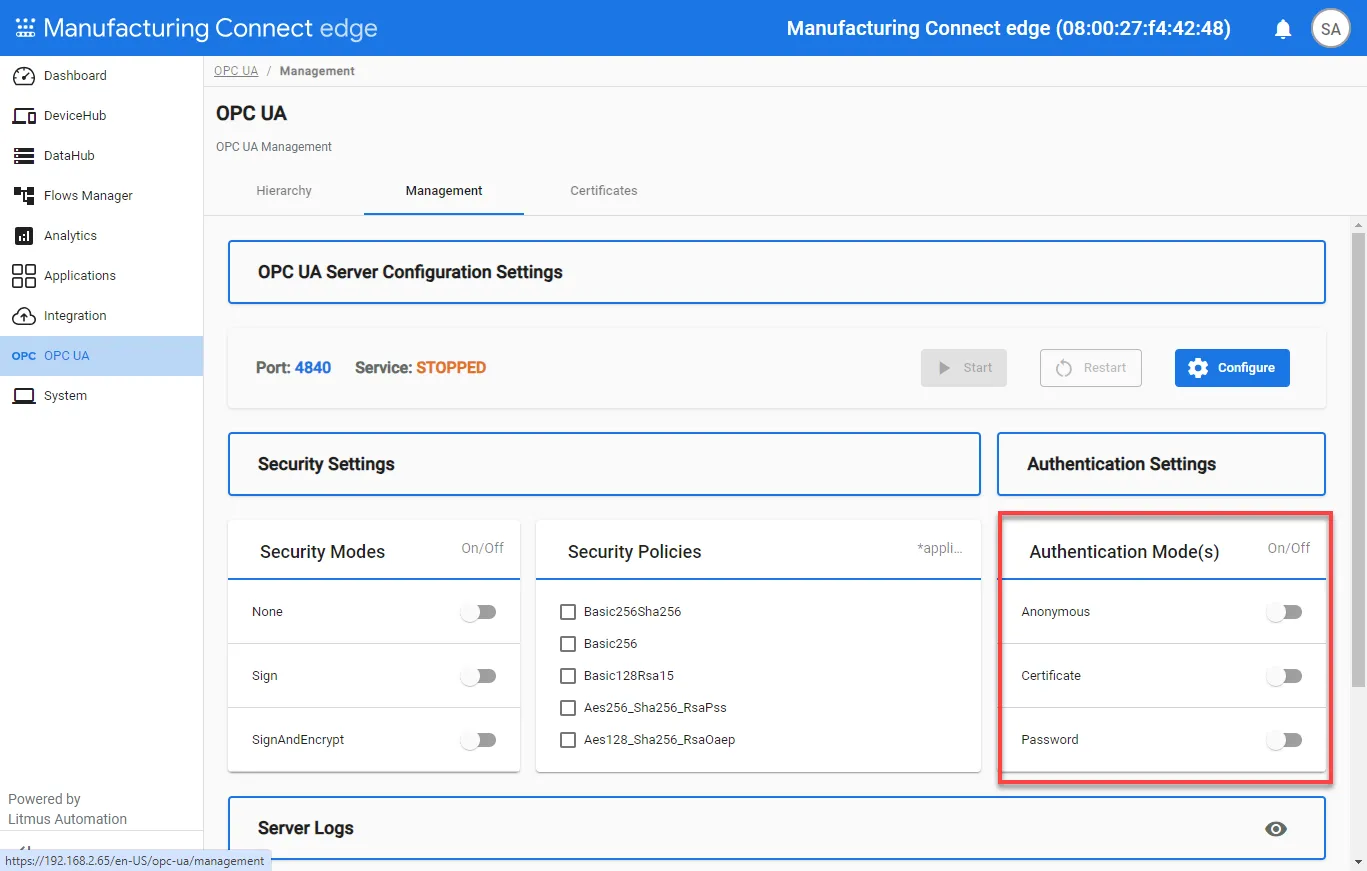
Task: Toggle Certificate authentication mode
Action: point(1284,676)
